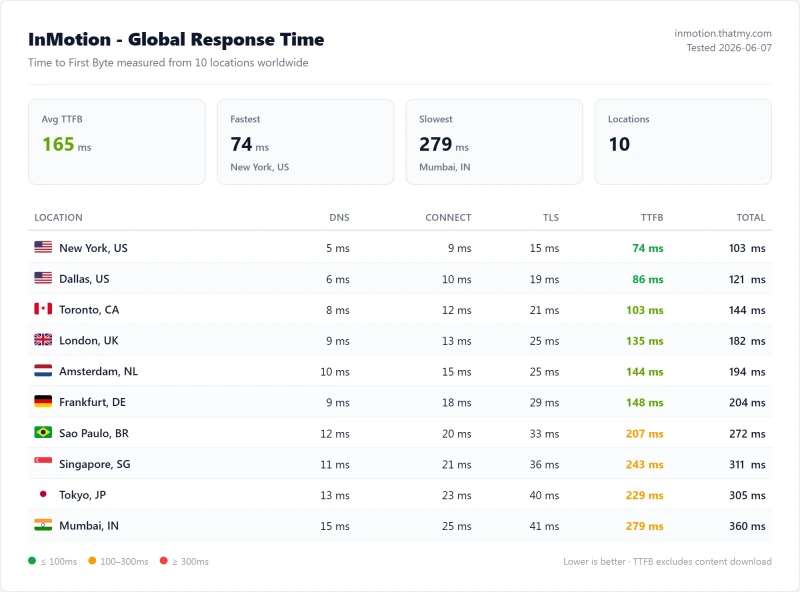
Task: Click the 144 ms TTFB value for Amsterdam
Action: pos(645,372)
